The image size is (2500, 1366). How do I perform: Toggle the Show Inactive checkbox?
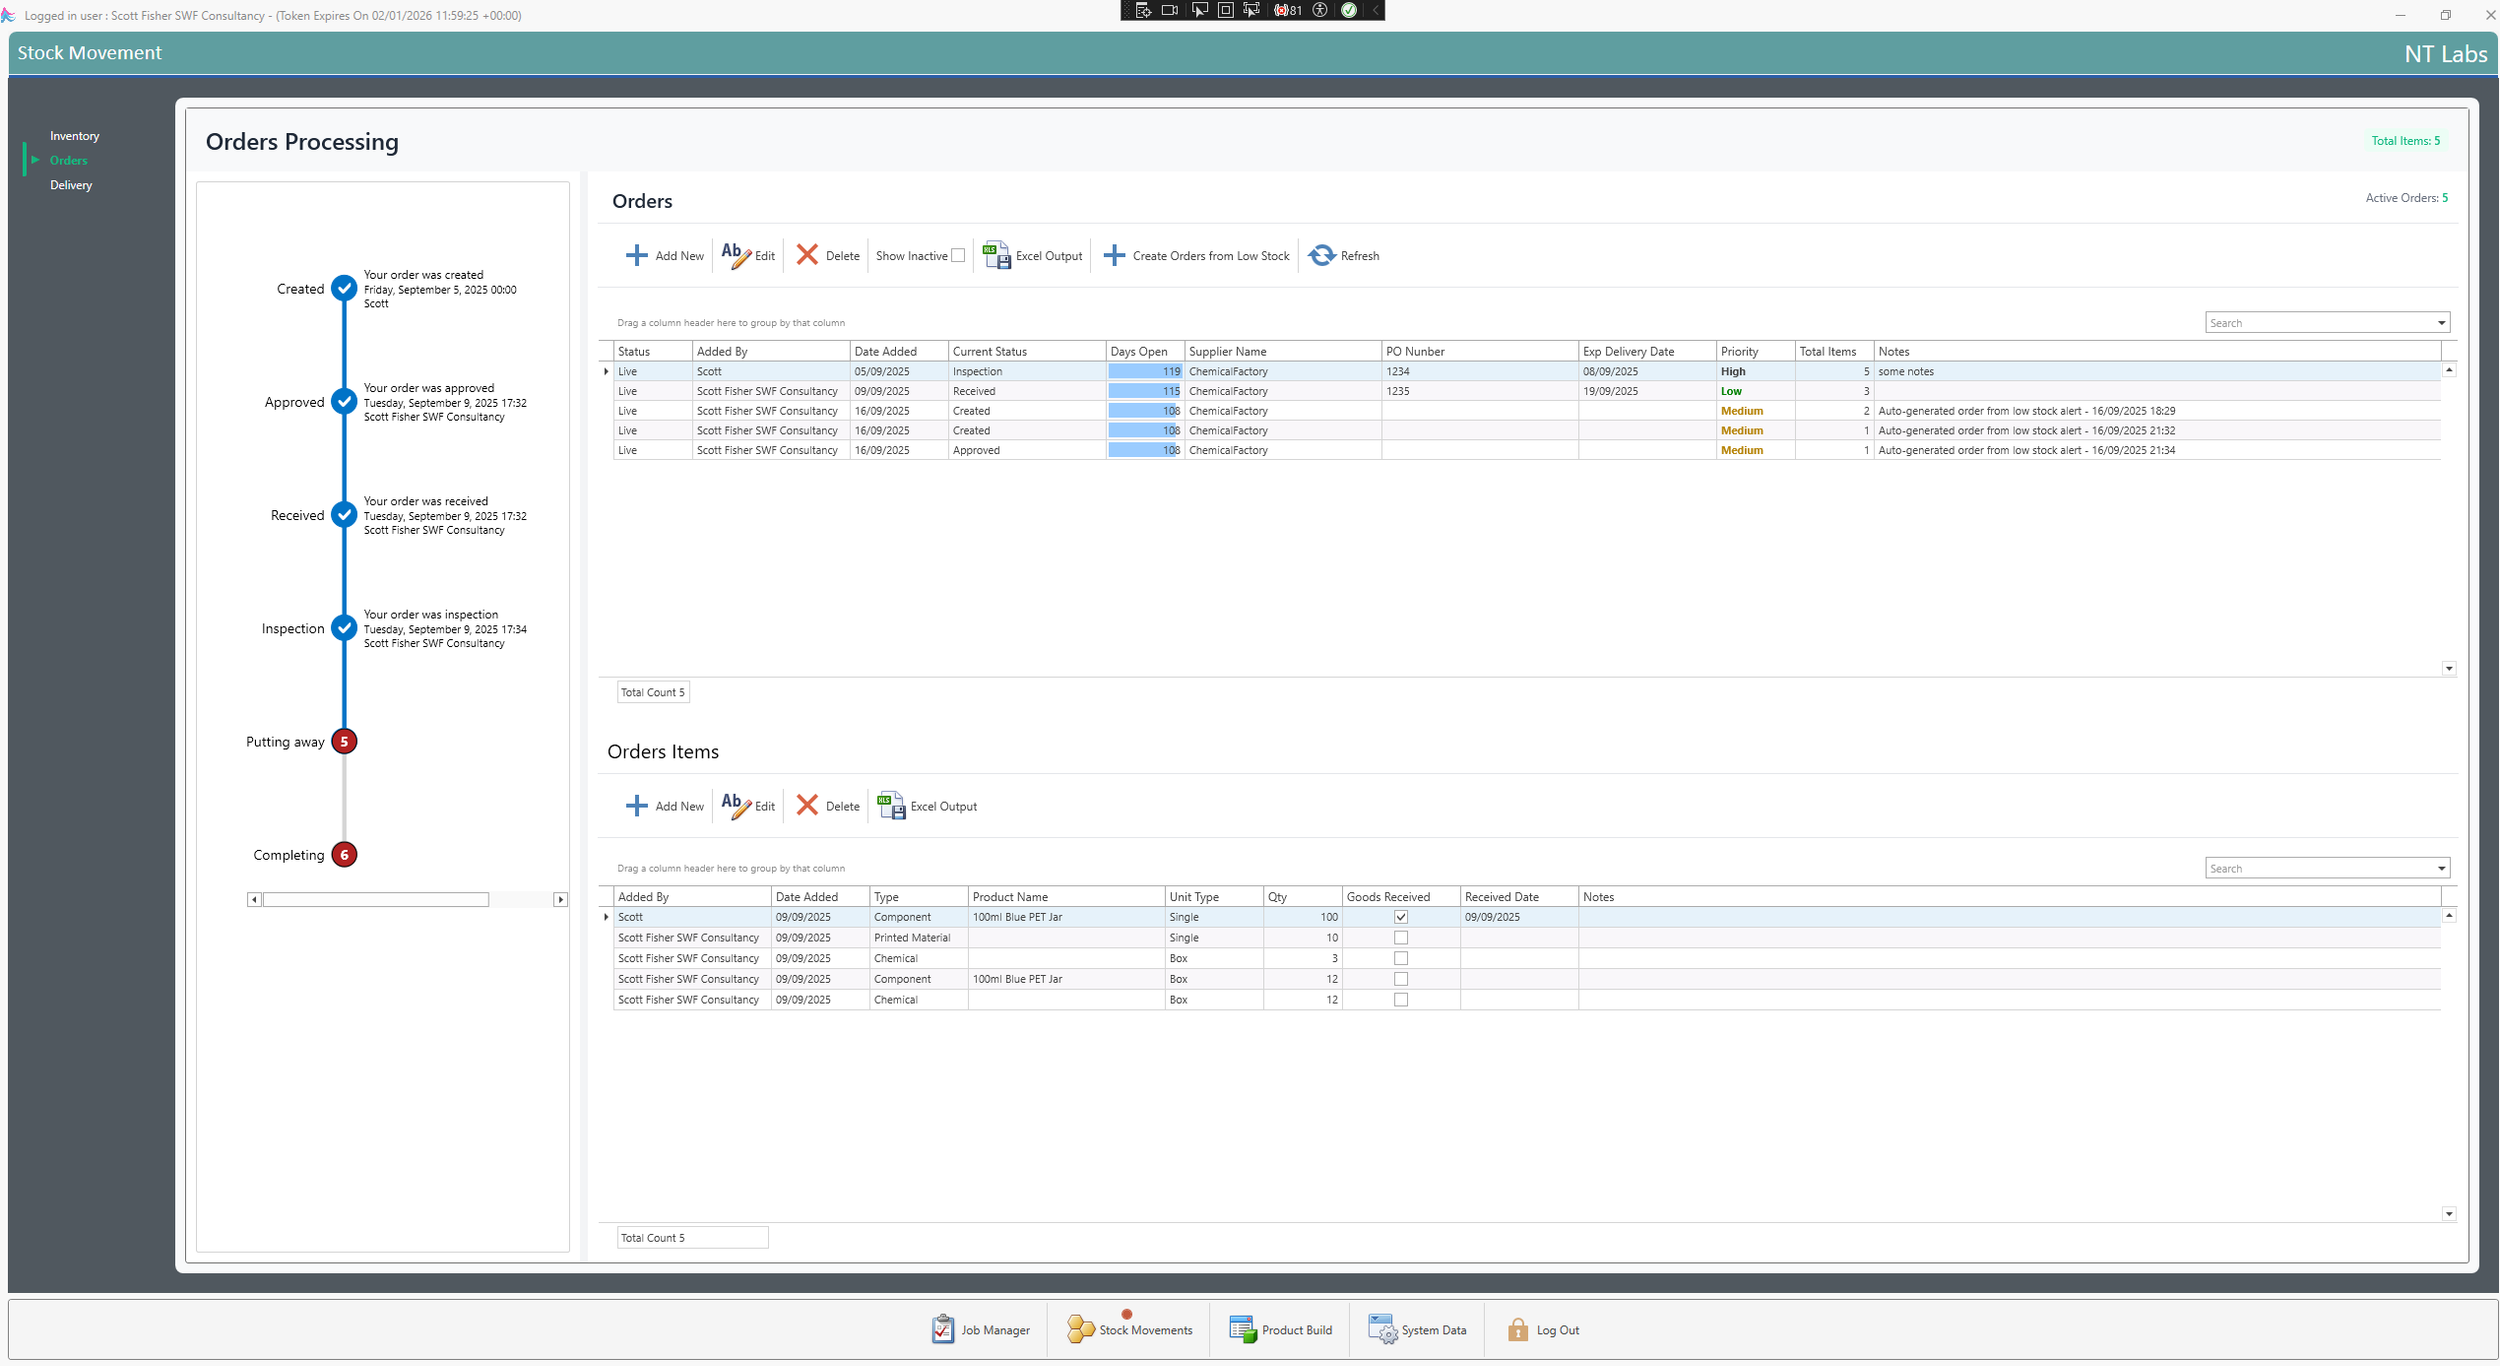point(958,256)
